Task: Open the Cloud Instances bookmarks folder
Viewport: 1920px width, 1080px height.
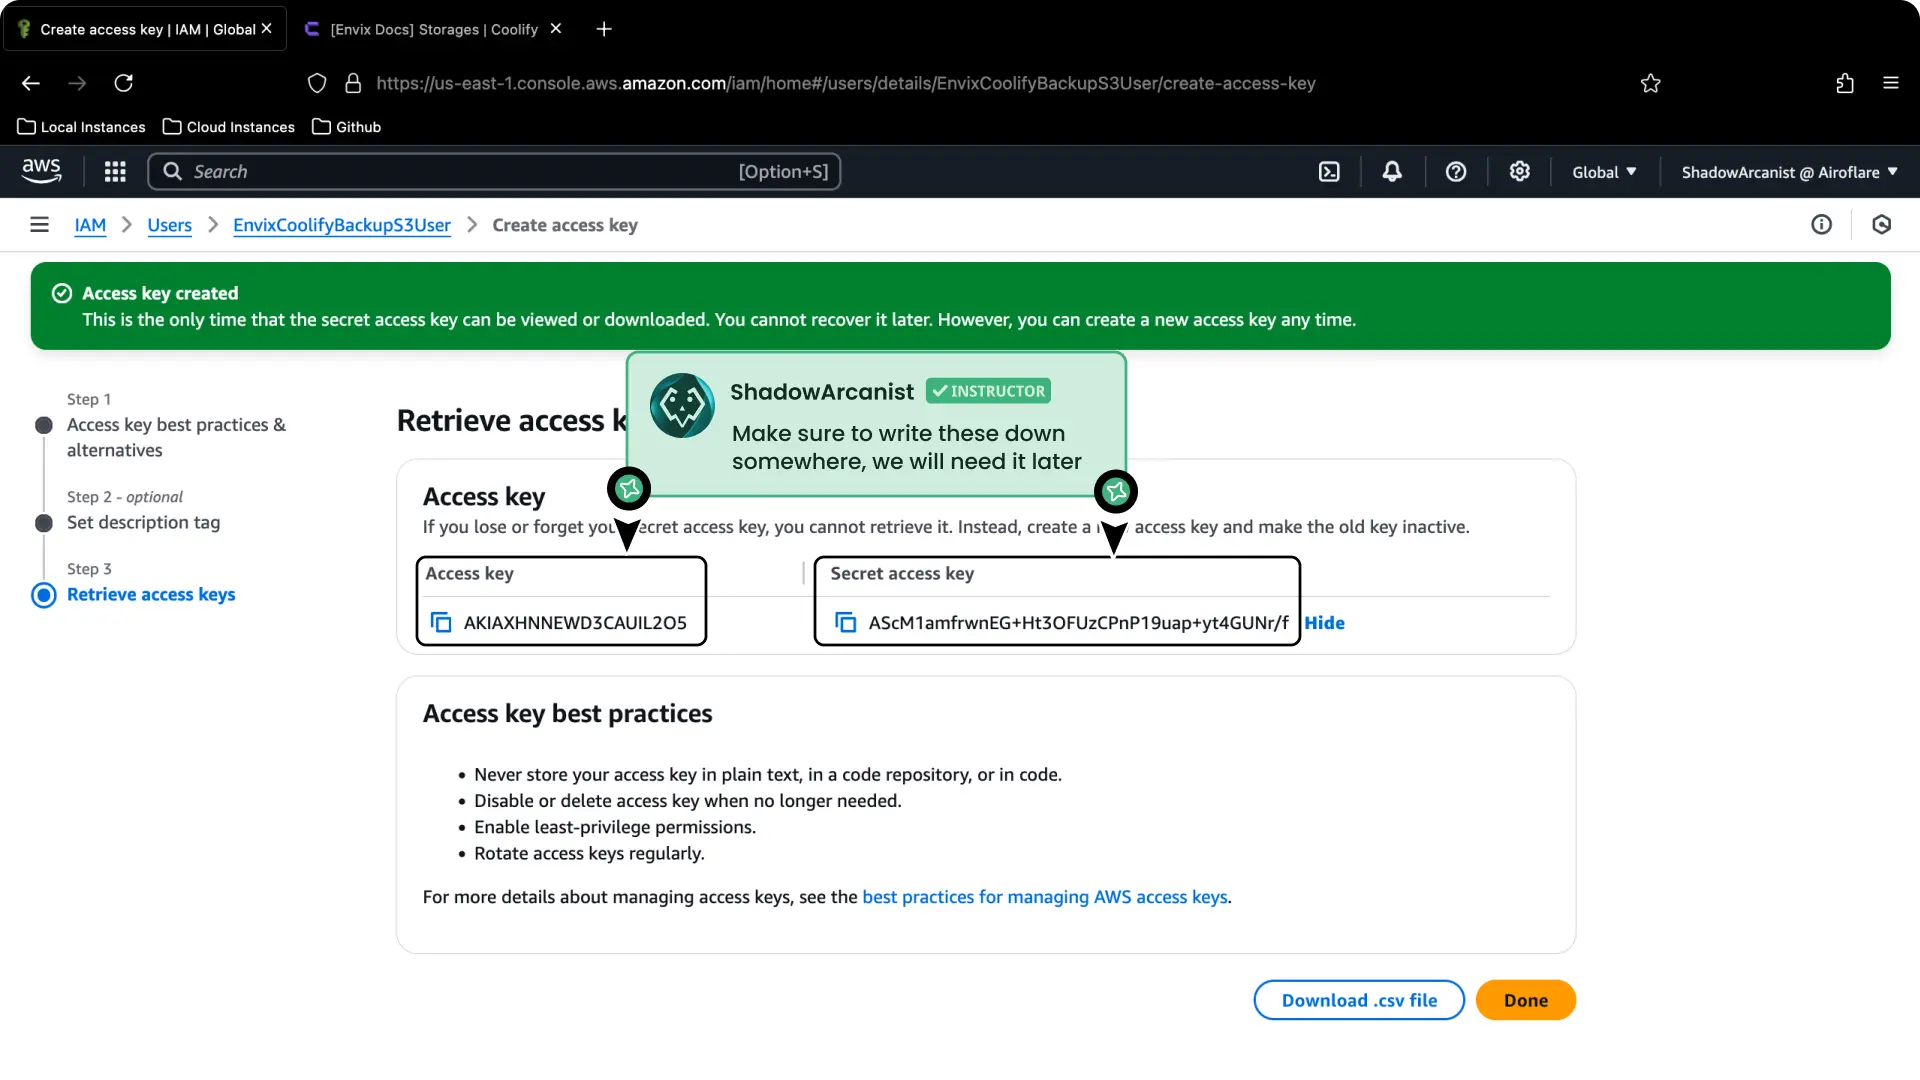Action: [228, 126]
